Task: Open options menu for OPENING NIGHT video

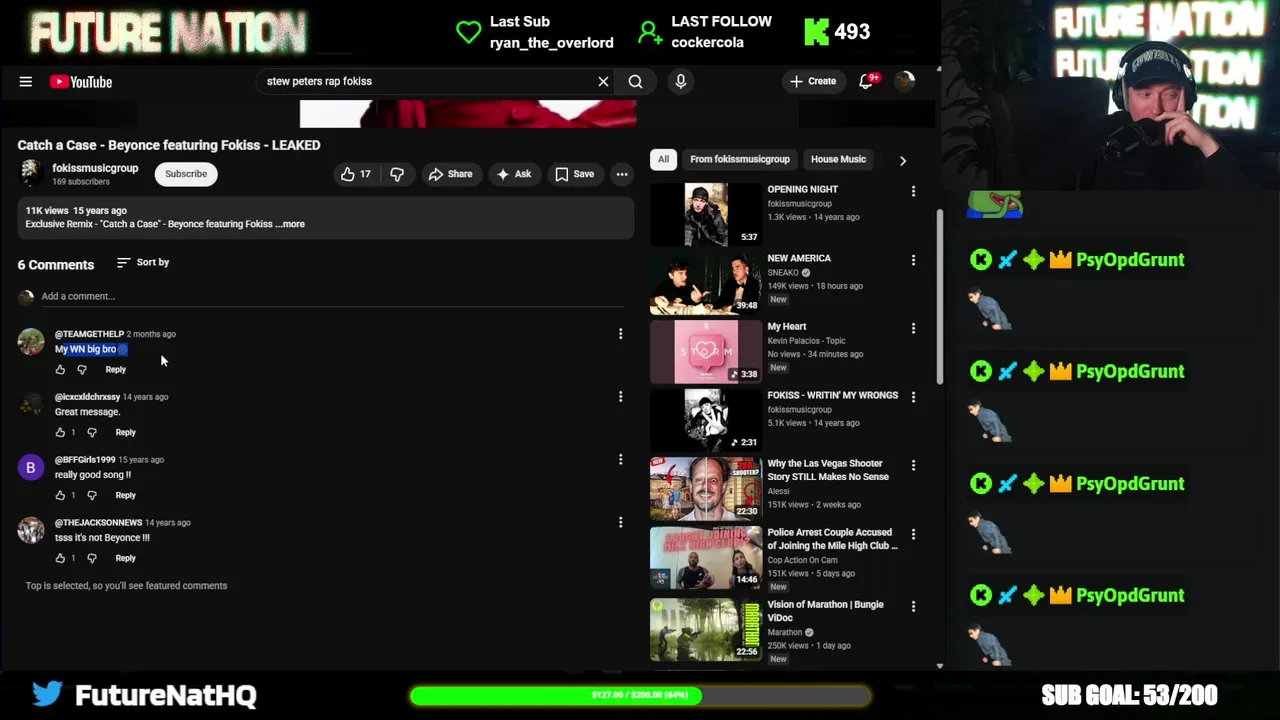Action: (x=913, y=191)
